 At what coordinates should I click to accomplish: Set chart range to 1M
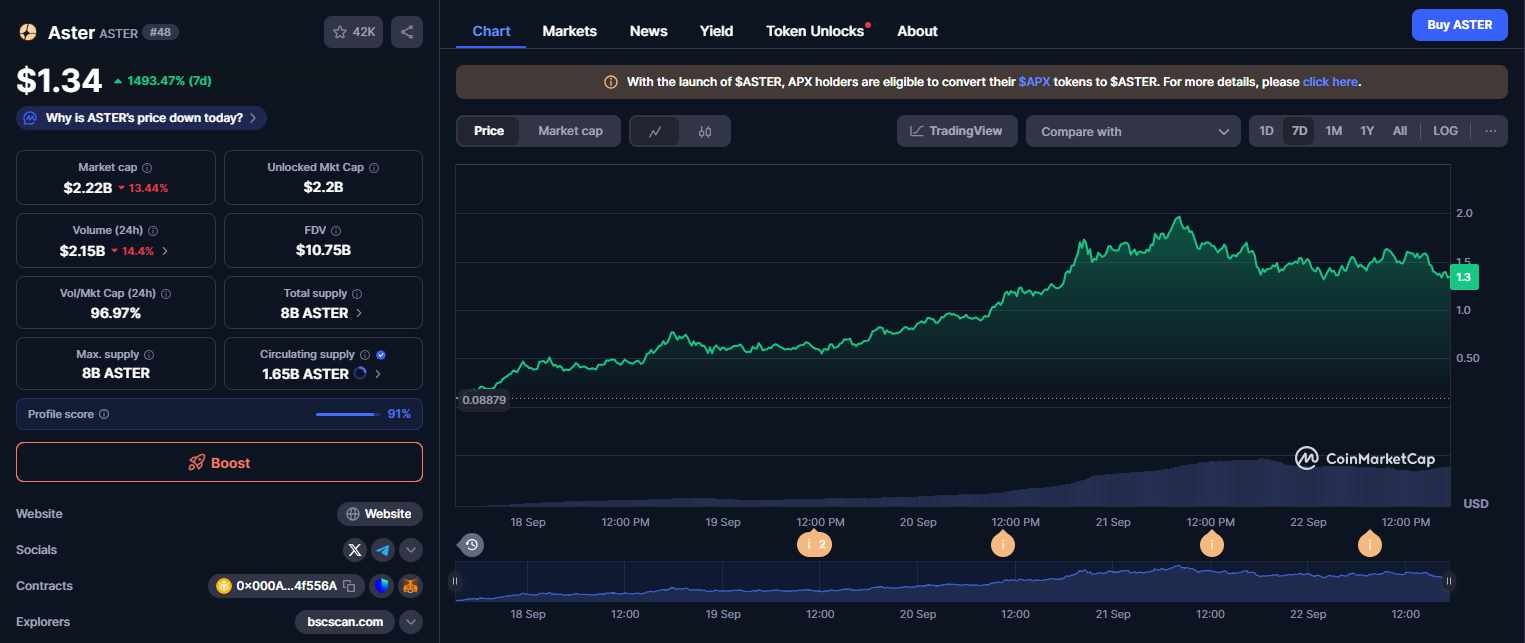pyautogui.click(x=1333, y=131)
